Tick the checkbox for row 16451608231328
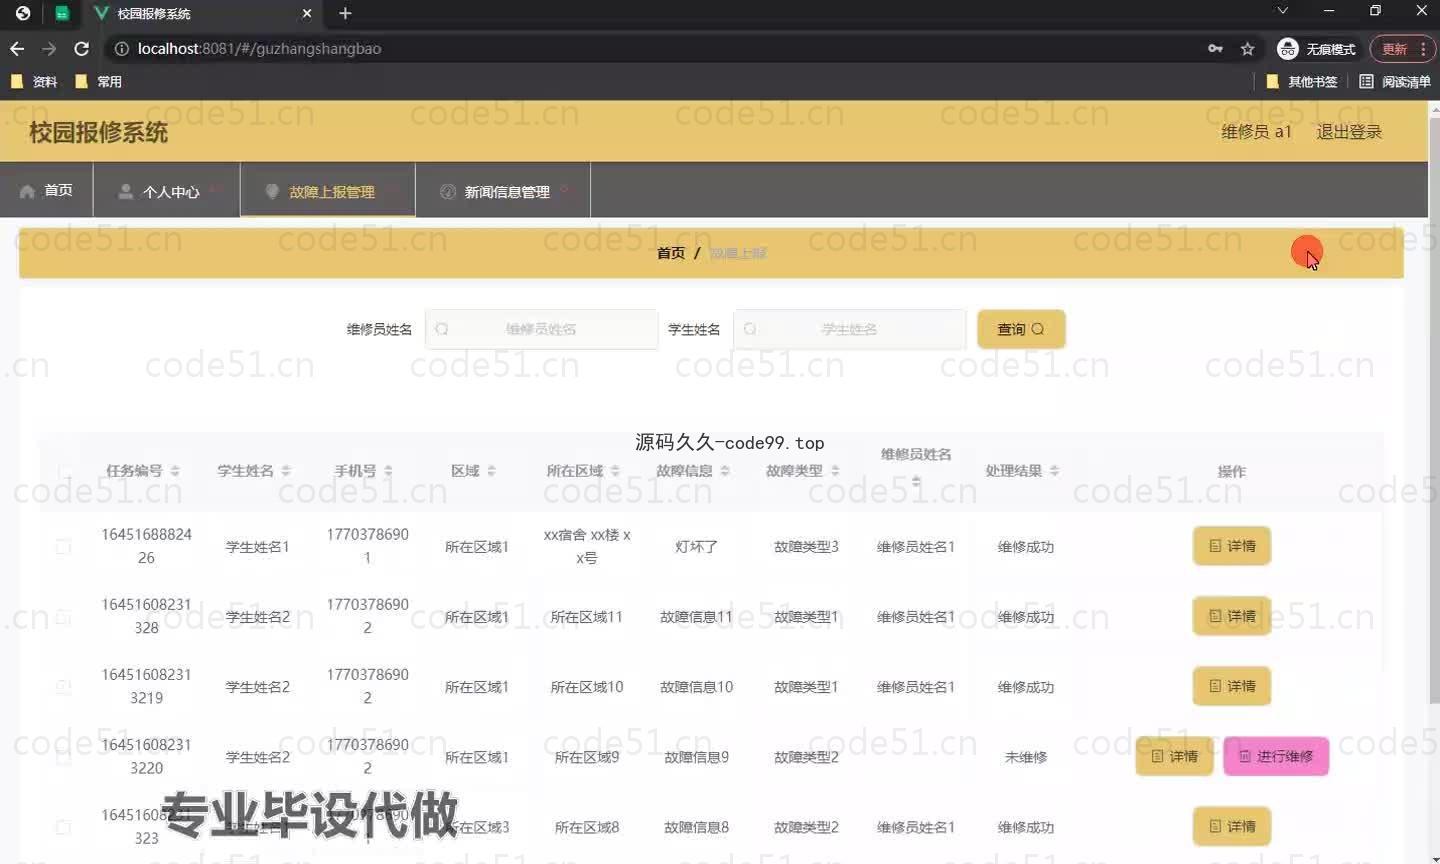Viewport: 1440px width, 864px height. pyautogui.click(x=63, y=616)
